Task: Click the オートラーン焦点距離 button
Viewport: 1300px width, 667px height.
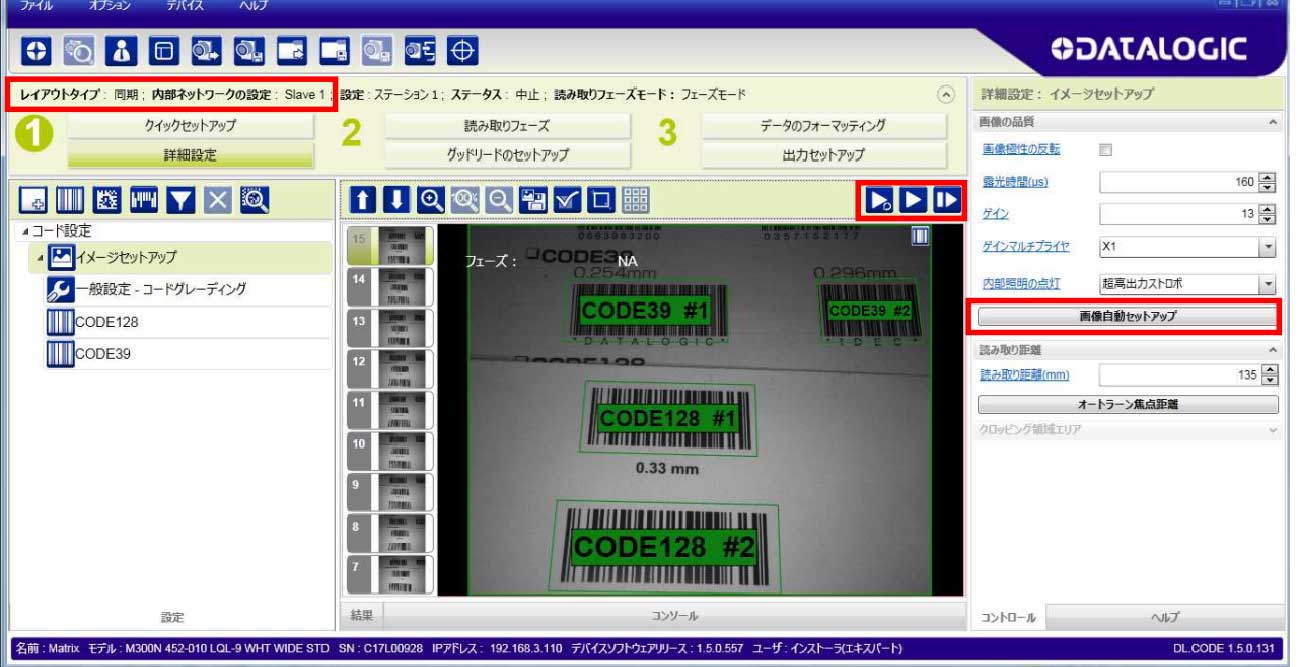Action: pos(1127,405)
